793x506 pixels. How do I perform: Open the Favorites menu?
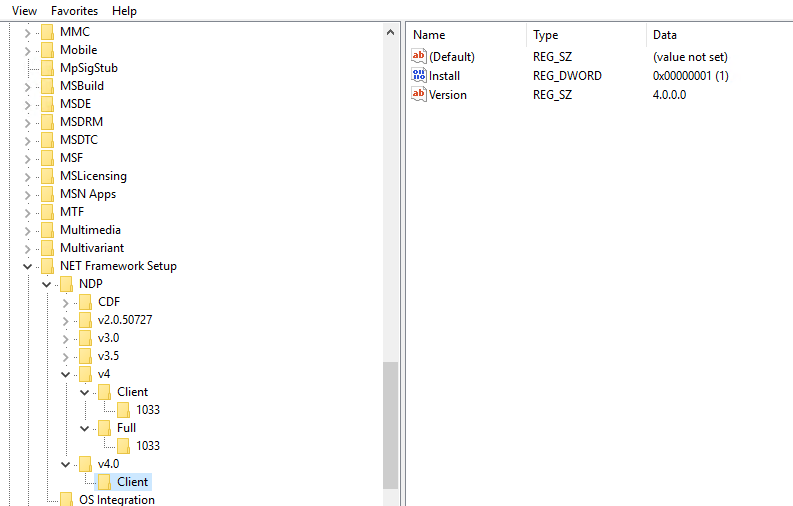[x=74, y=11]
